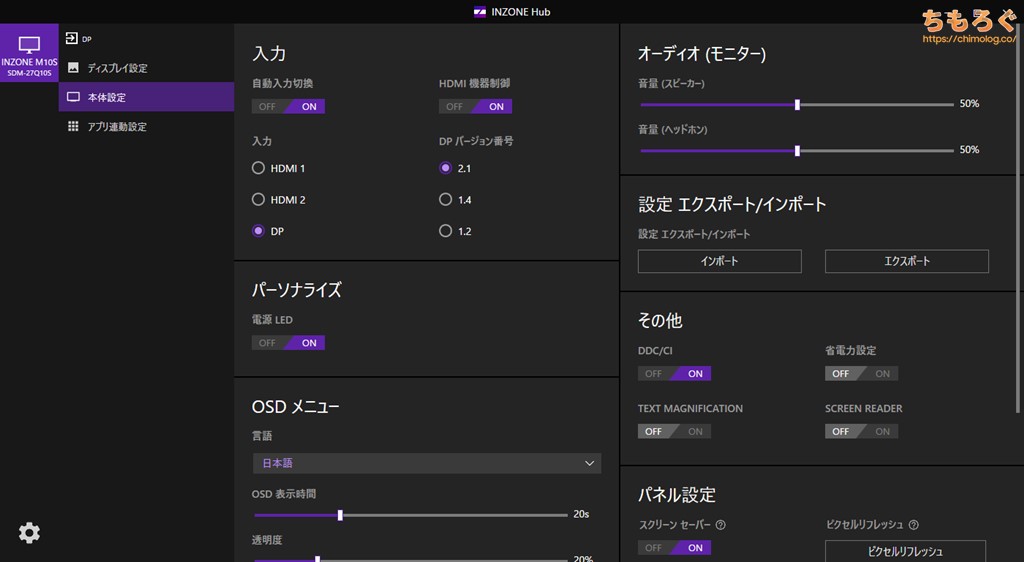Toggle スクリーン セーバー switch
The image size is (1024, 562).
coord(675,548)
